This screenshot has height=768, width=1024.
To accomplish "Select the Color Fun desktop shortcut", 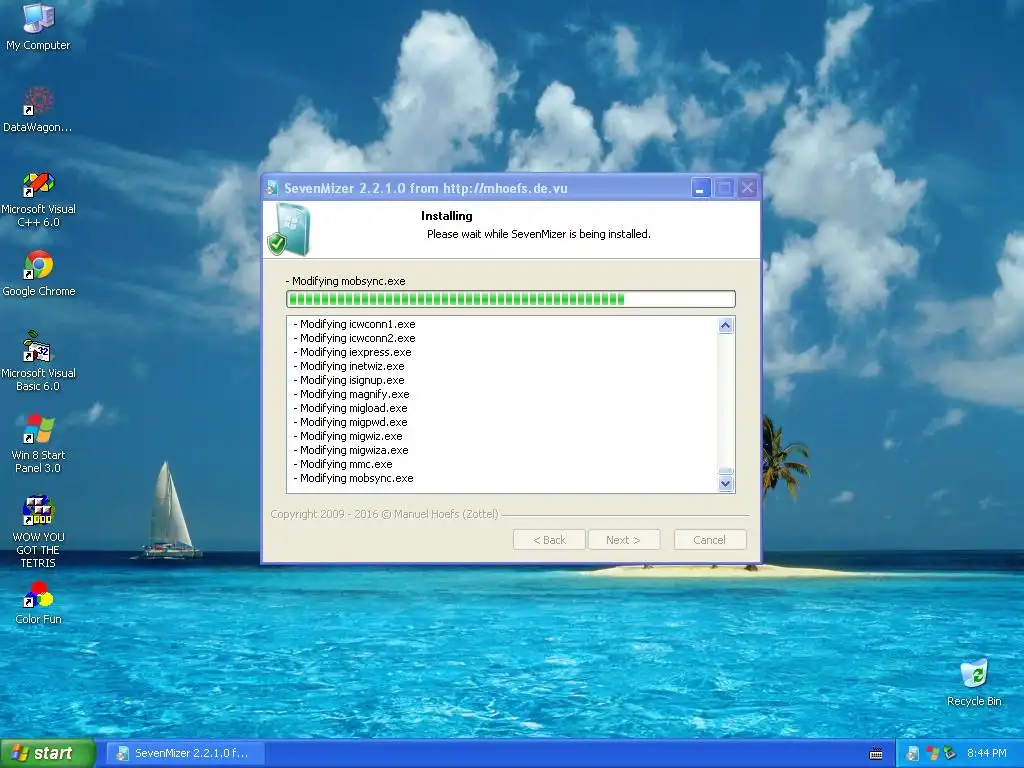I will [38, 602].
